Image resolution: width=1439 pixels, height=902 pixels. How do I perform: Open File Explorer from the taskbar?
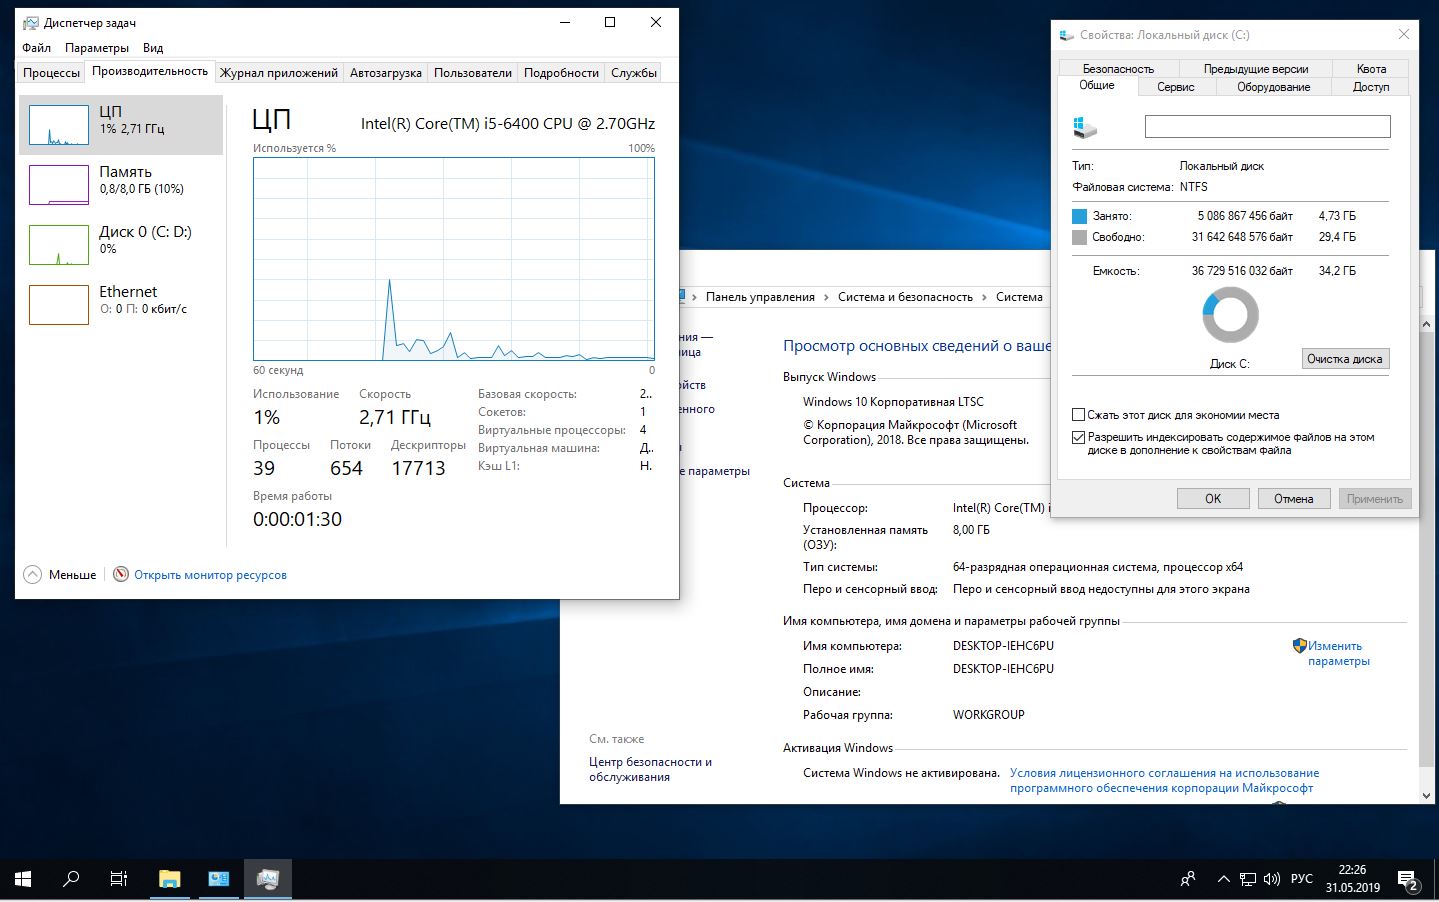(169, 879)
